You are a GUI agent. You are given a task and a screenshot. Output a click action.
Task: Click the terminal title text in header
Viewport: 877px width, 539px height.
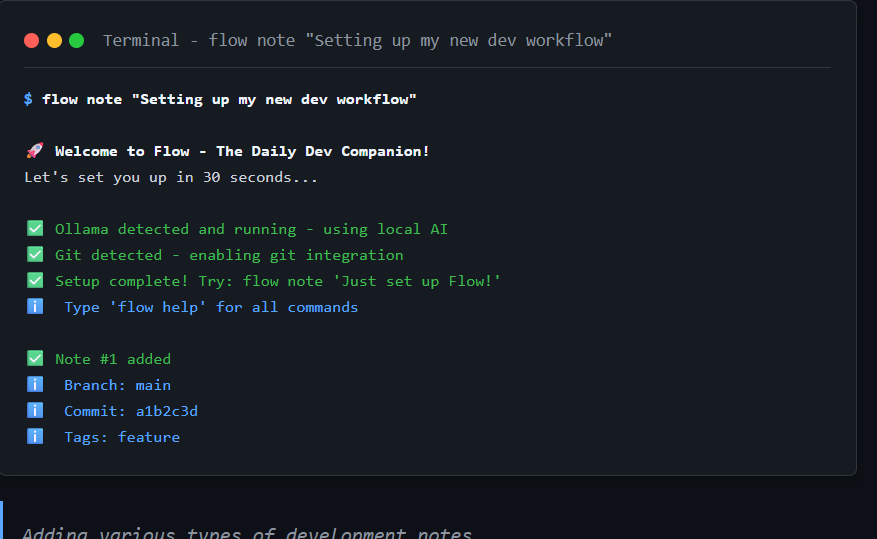tap(357, 41)
